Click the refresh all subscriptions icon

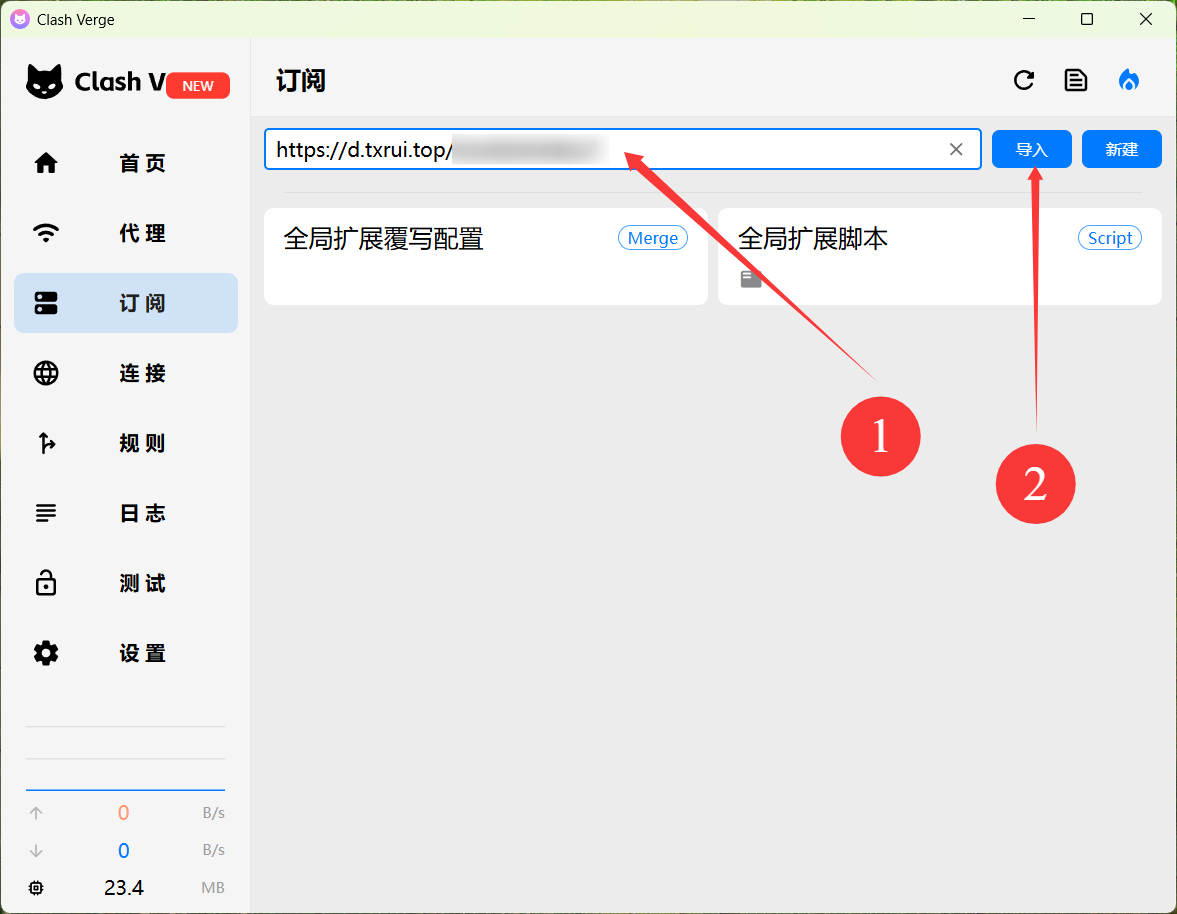coord(1023,81)
